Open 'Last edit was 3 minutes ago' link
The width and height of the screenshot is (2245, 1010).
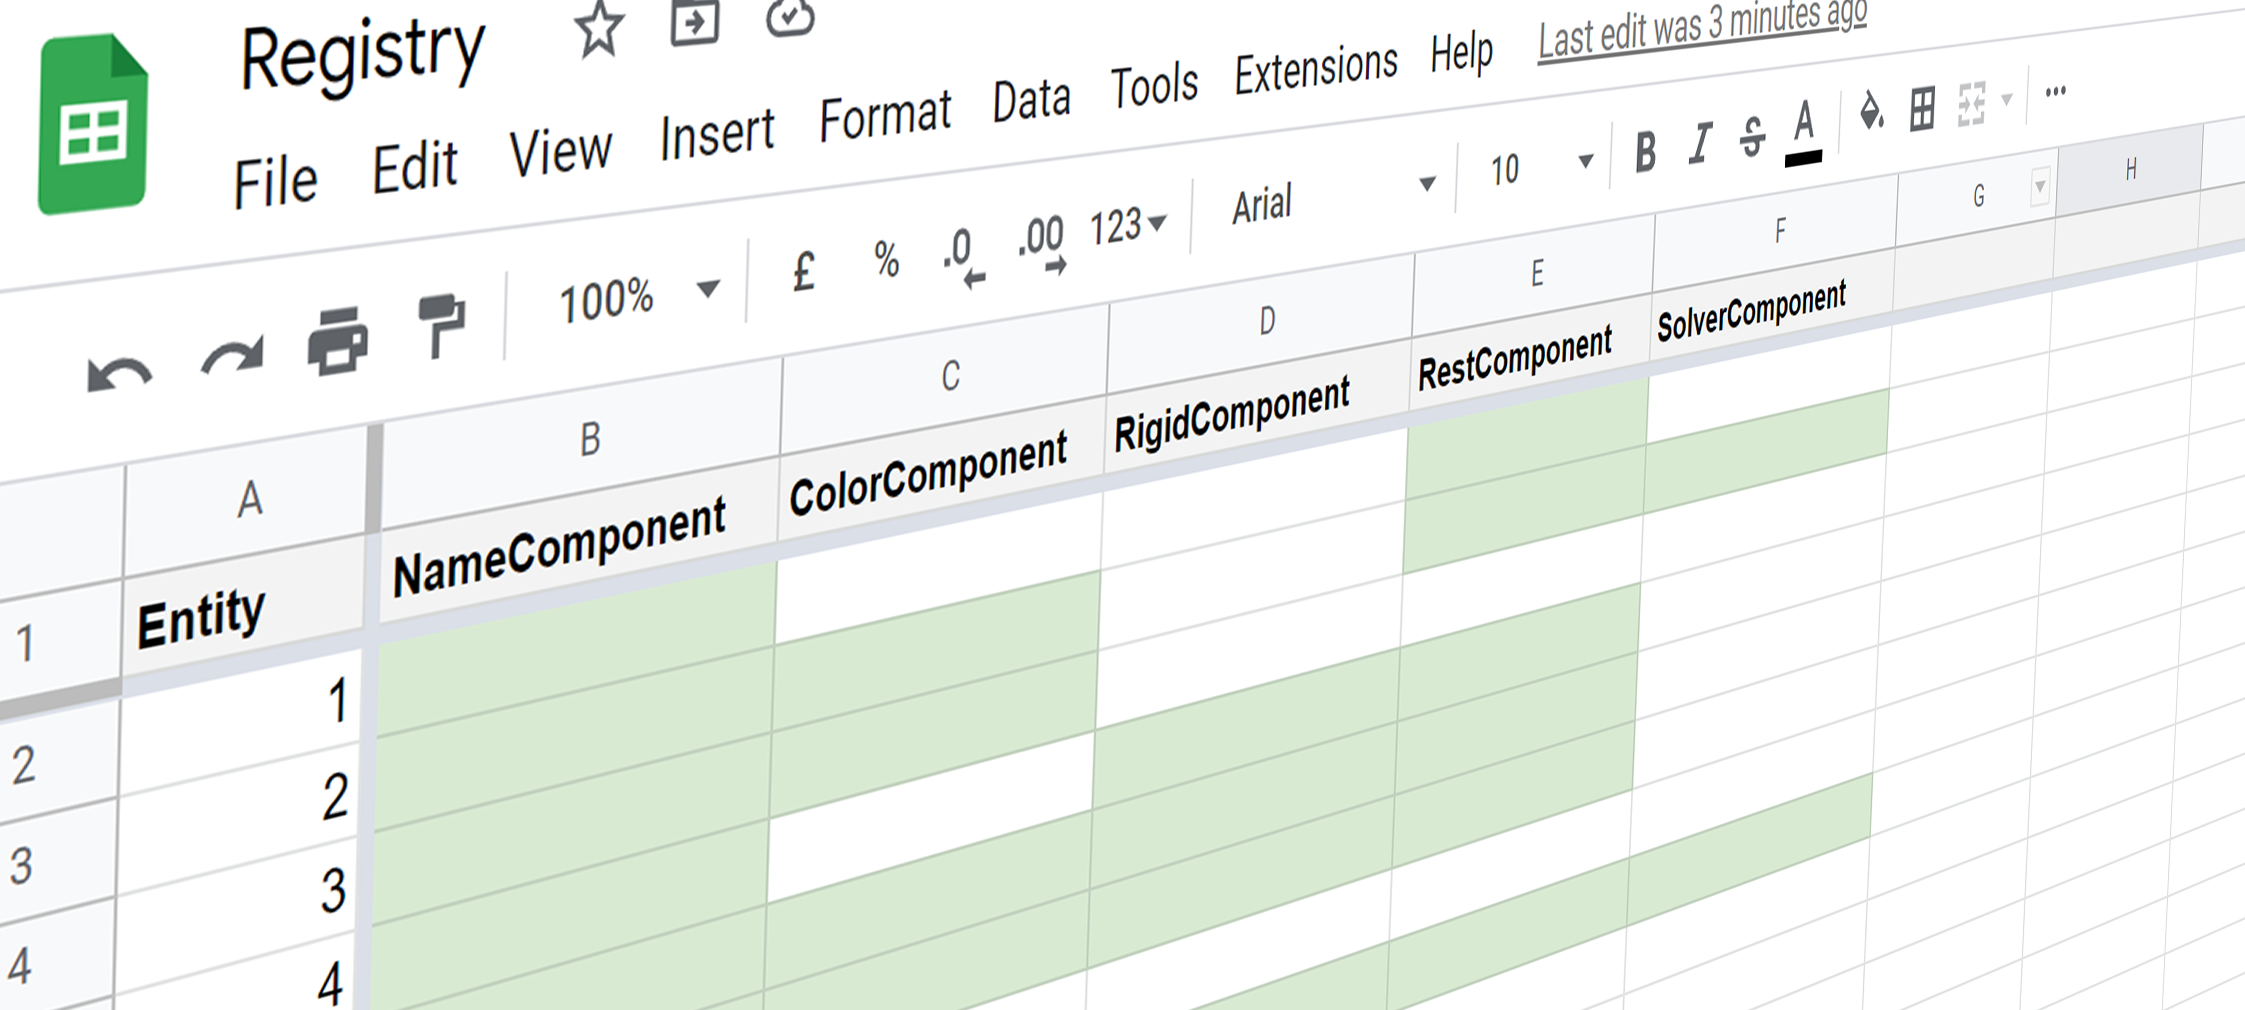tap(1702, 28)
